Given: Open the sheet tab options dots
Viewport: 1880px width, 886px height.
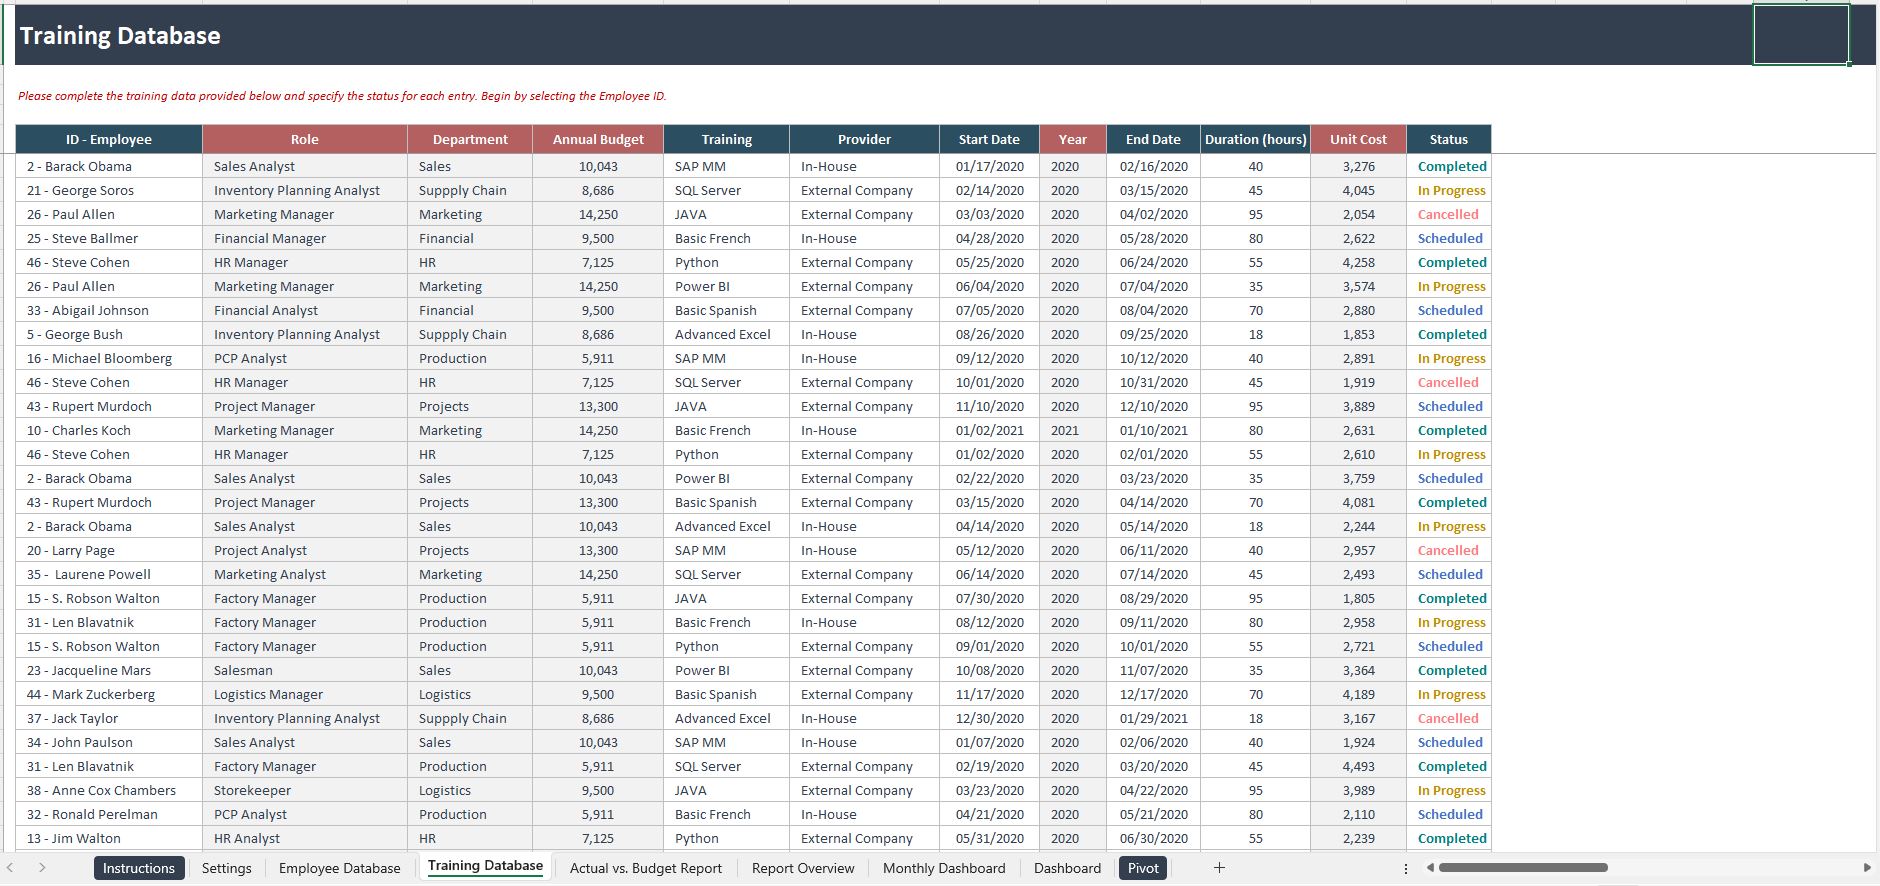Looking at the screenshot, I should (x=1406, y=869).
